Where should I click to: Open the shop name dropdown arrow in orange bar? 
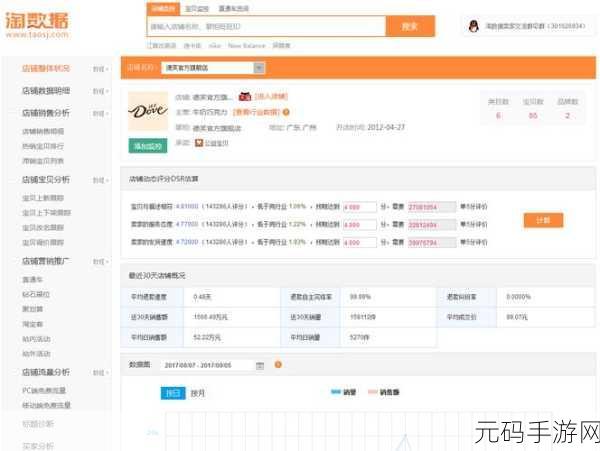click(259, 68)
